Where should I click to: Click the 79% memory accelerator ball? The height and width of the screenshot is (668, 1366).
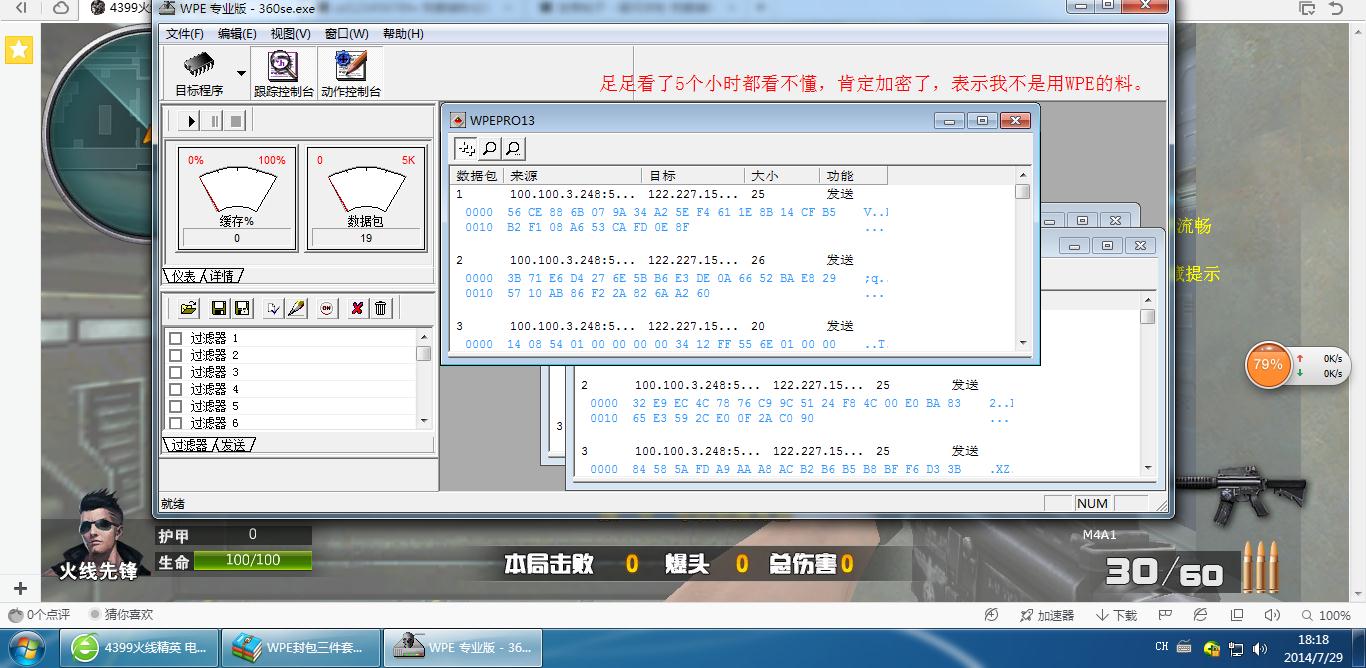point(1268,365)
